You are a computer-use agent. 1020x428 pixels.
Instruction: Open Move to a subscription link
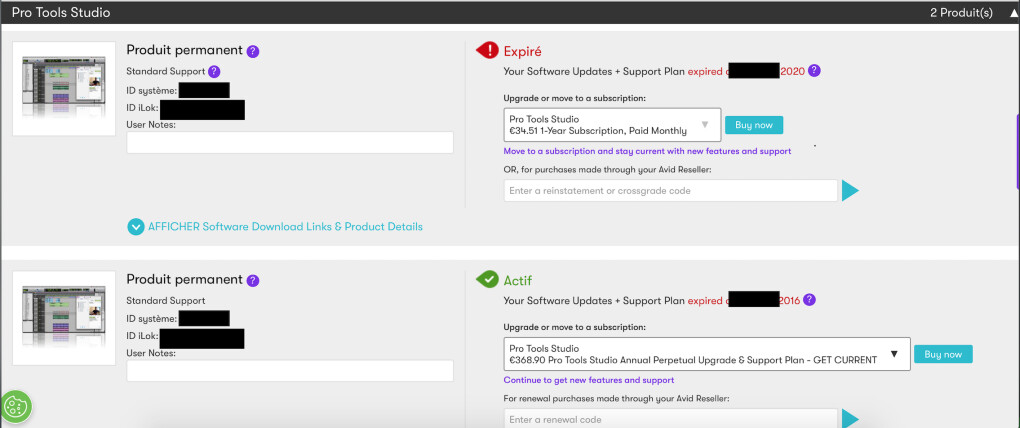[647, 151]
